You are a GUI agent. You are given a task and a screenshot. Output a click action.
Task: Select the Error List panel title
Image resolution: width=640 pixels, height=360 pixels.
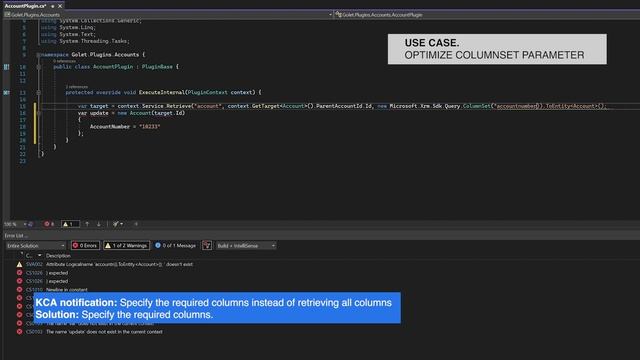coord(16,236)
